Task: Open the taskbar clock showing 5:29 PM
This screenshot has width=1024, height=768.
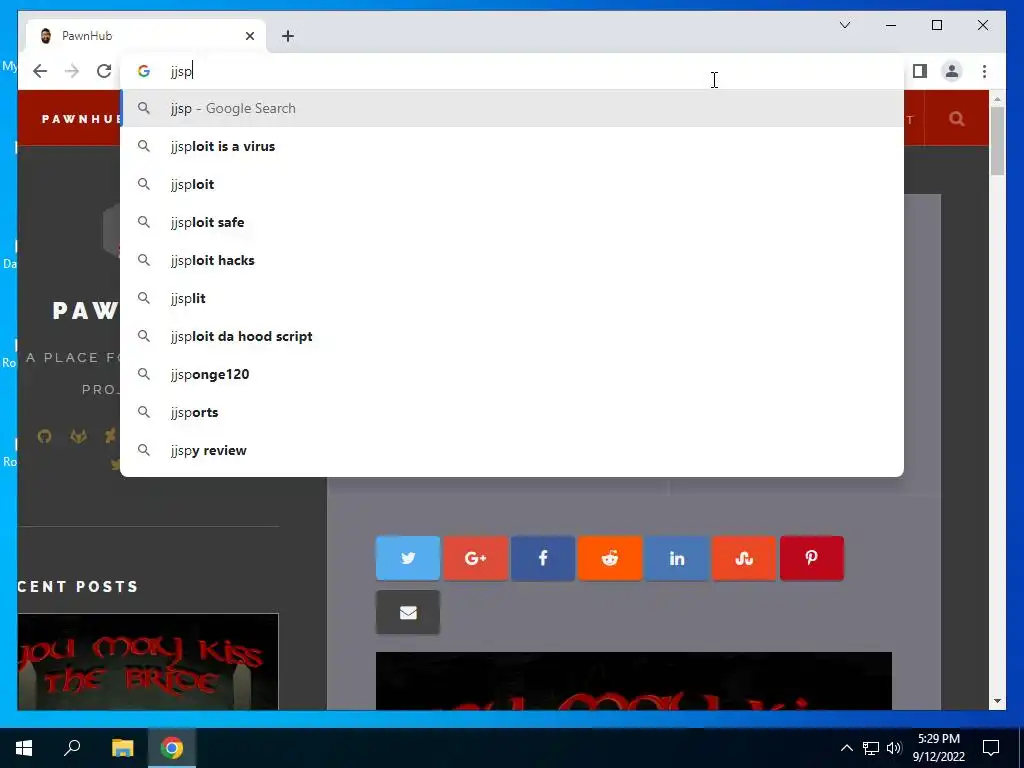Action: tap(939, 748)
